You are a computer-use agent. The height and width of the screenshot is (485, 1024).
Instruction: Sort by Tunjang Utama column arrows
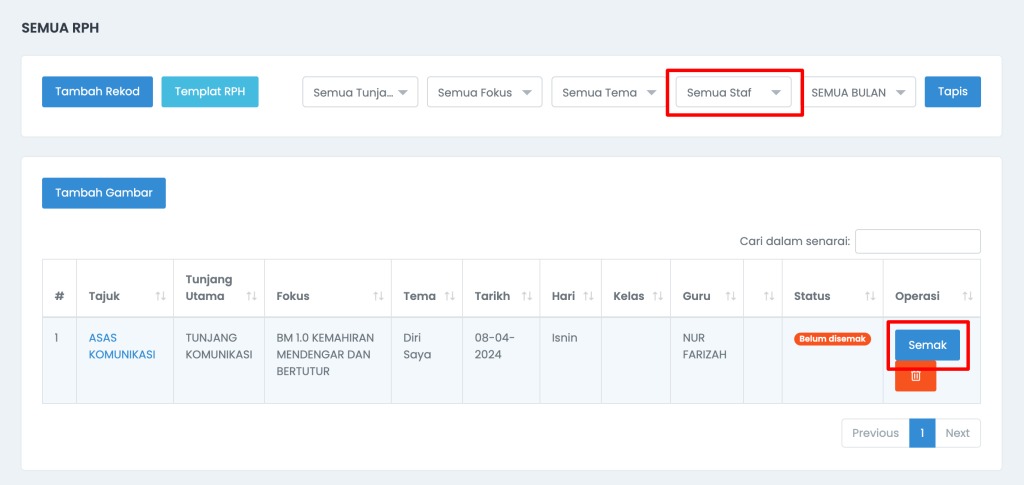(251, 296)
